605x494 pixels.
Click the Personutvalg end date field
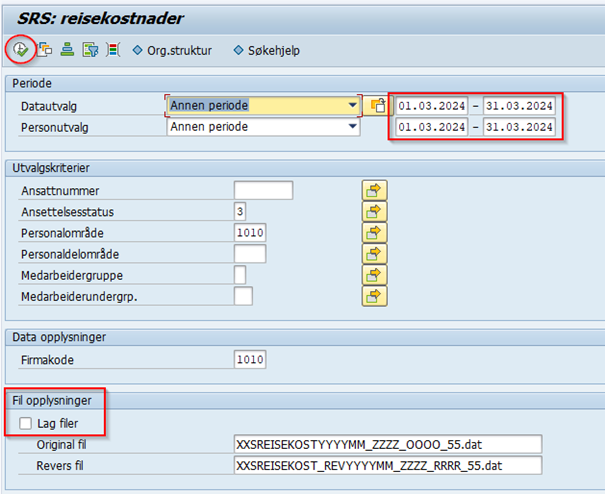pos(519,127)
